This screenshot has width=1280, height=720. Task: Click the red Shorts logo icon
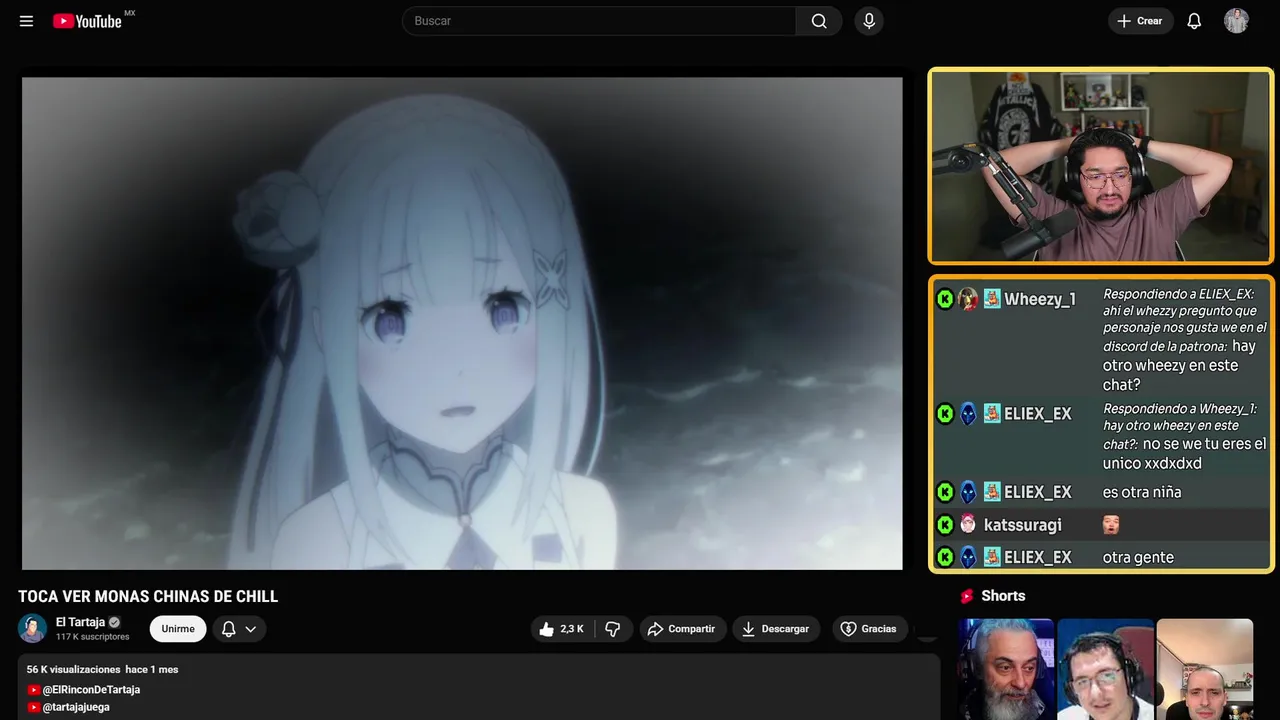(967, 596)
